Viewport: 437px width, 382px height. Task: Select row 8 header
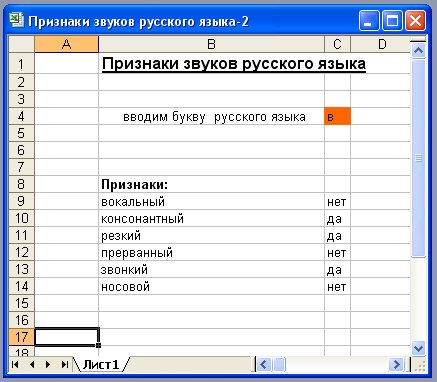click(x=21, y=184)
